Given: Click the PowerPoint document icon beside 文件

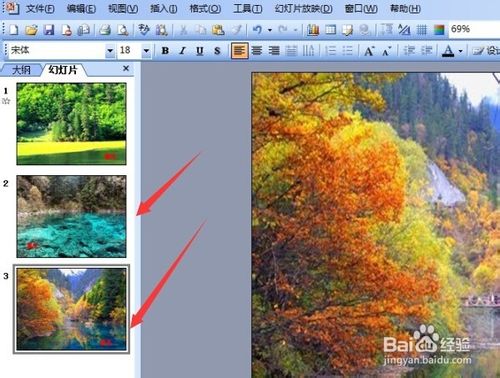Looking at the screenshot, I should point(12,8).
